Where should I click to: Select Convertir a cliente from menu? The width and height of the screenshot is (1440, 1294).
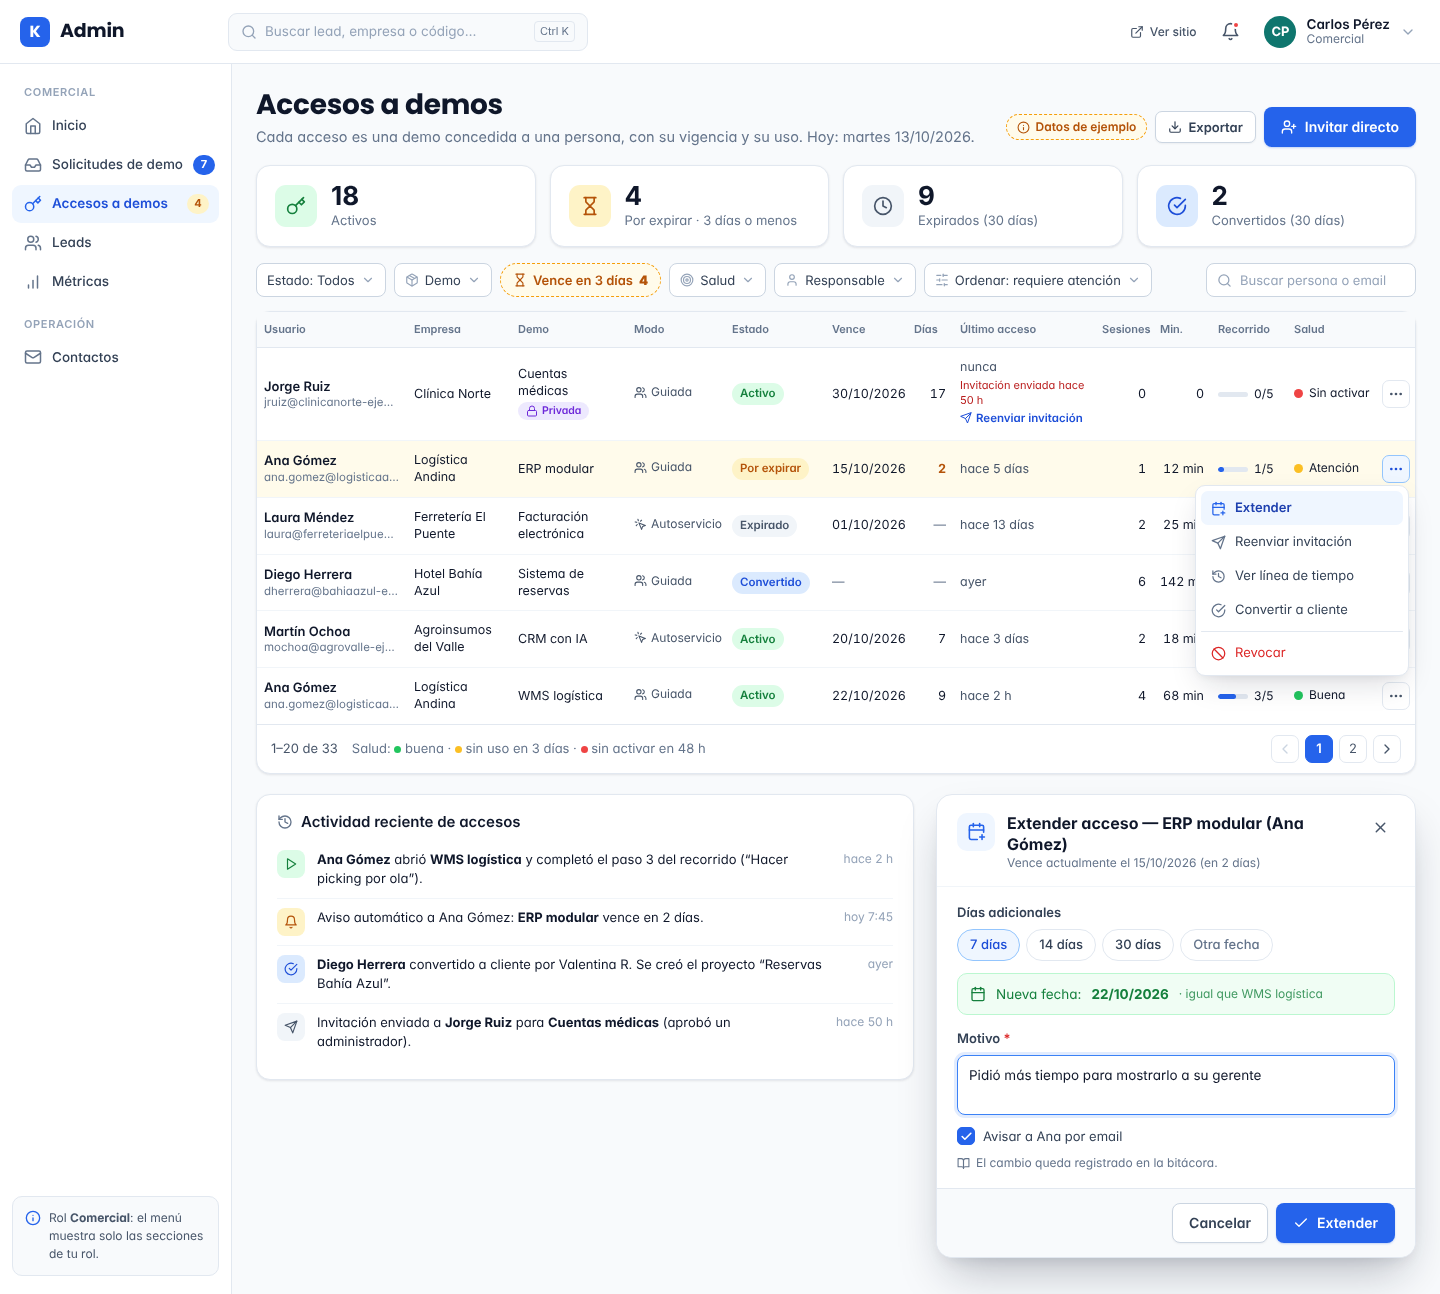coord(1302,610)
